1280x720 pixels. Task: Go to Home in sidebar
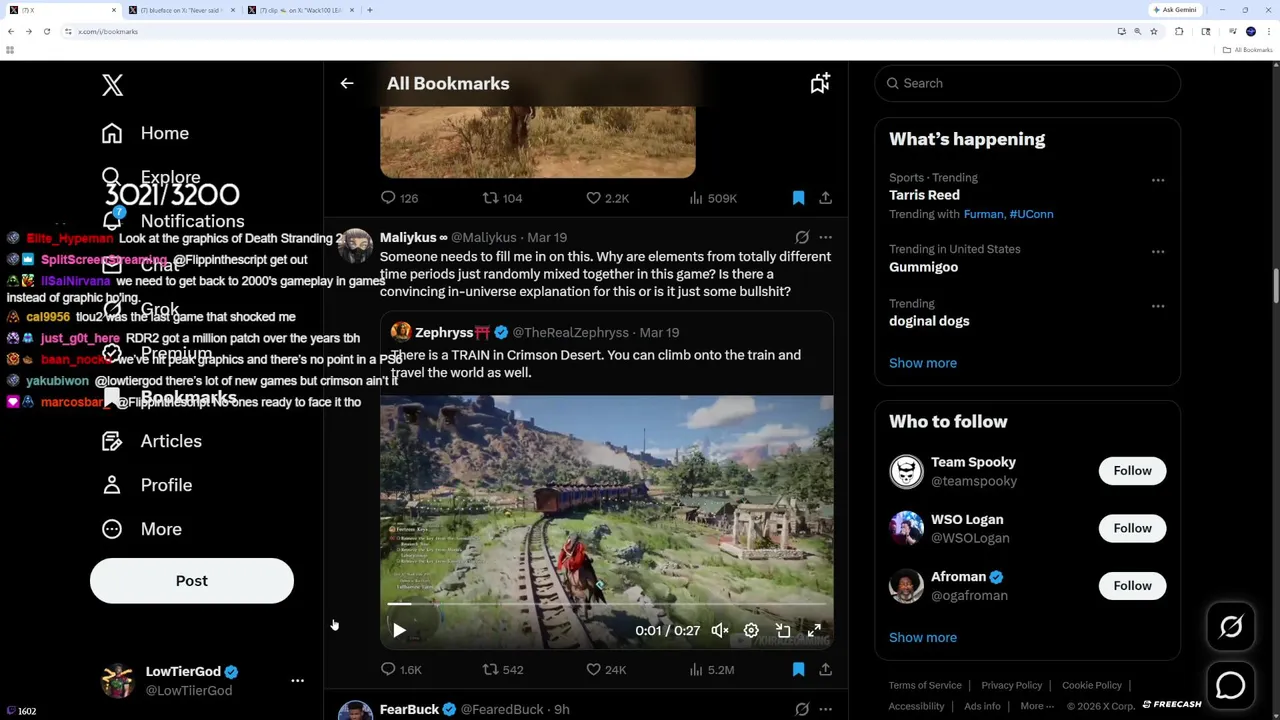tap(145, 133)
